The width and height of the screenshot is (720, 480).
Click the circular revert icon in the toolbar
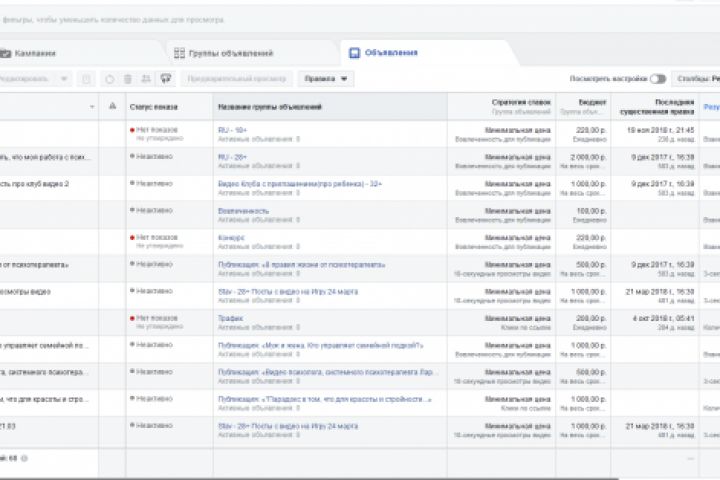coord(110,78)
